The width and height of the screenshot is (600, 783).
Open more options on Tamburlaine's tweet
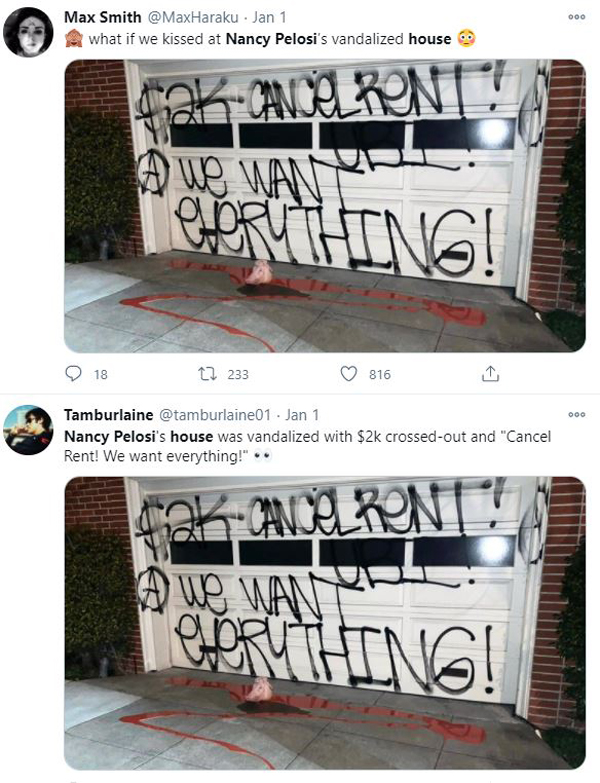577,414
